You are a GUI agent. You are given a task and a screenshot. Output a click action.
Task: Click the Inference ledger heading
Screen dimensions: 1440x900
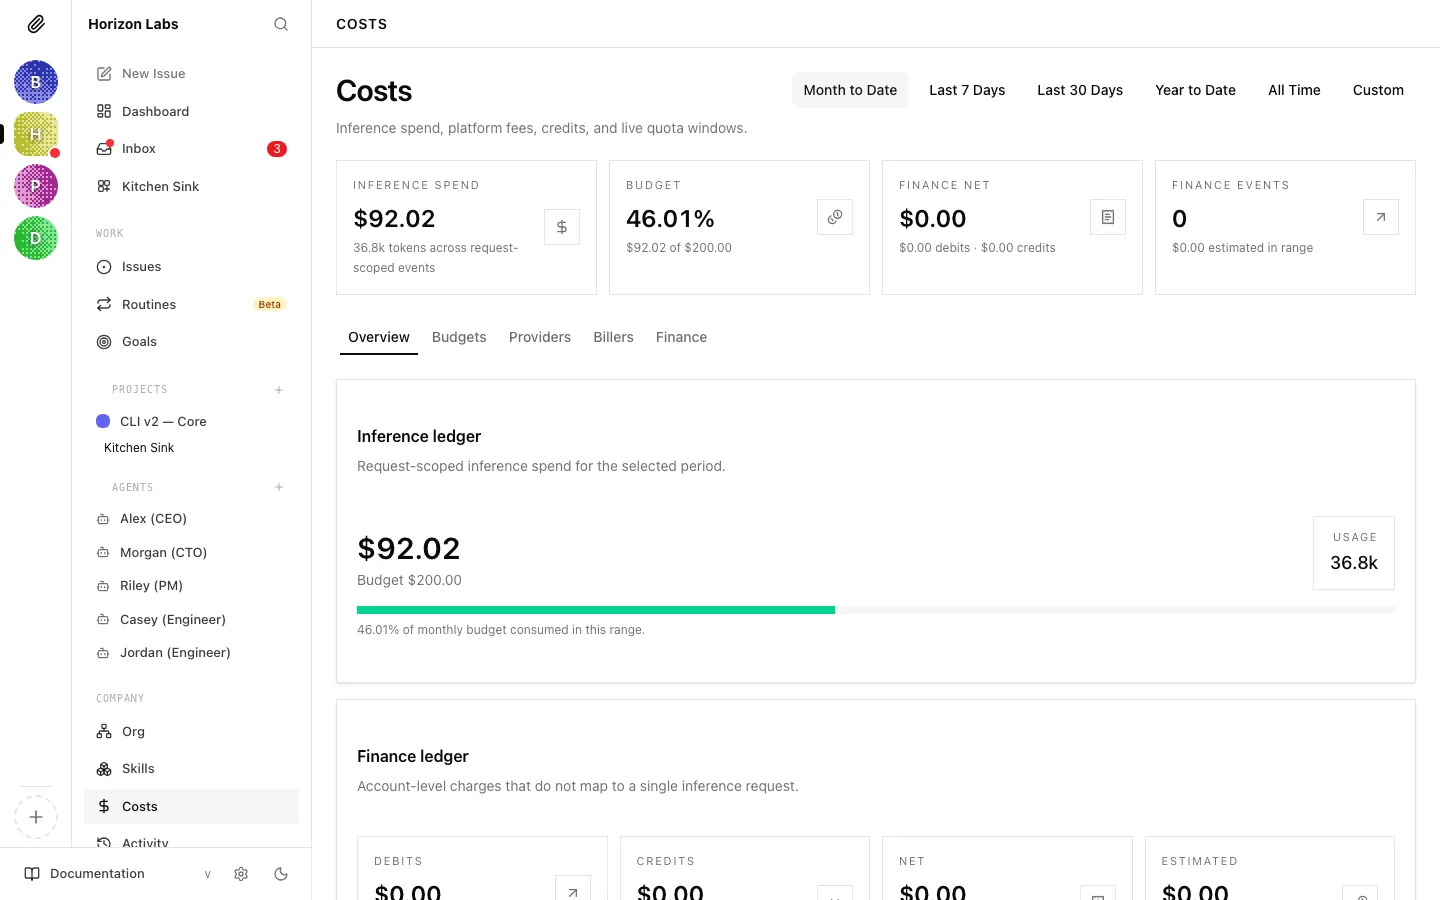click(419, 436)
